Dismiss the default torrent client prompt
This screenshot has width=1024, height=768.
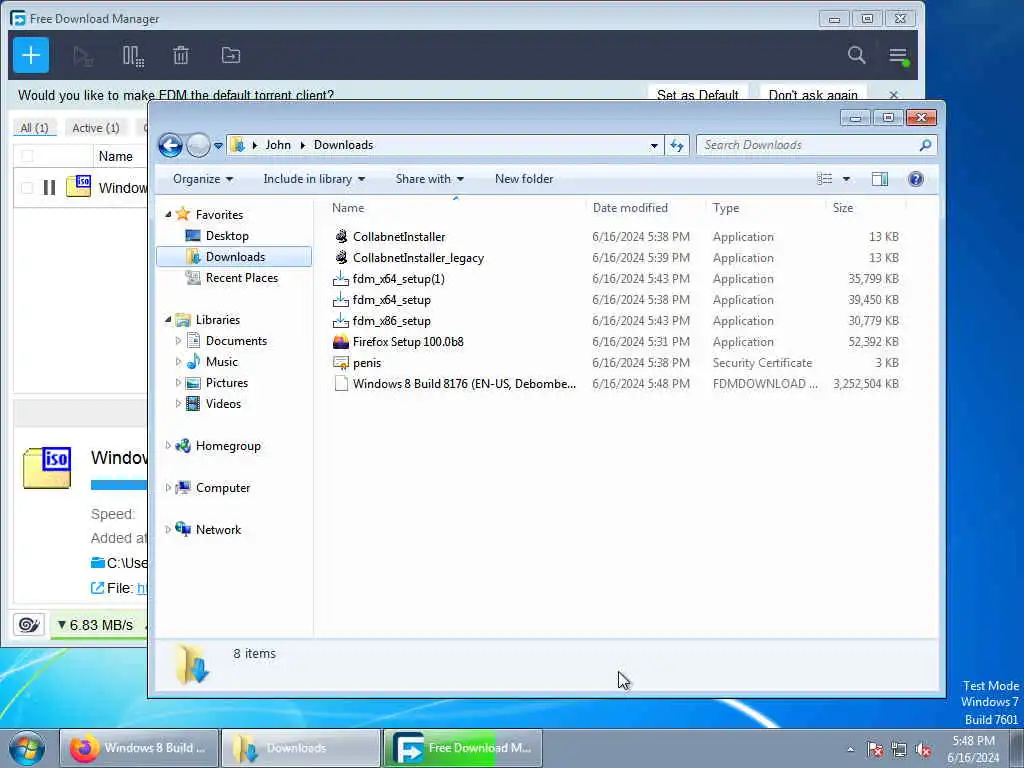[x=893, y=95]
